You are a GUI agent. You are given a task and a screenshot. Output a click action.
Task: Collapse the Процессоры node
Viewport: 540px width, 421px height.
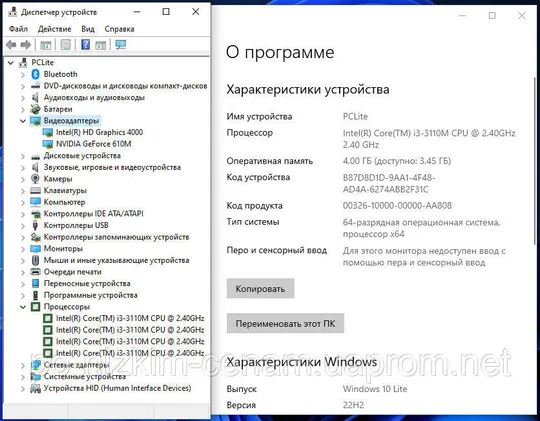pos(23,307)
